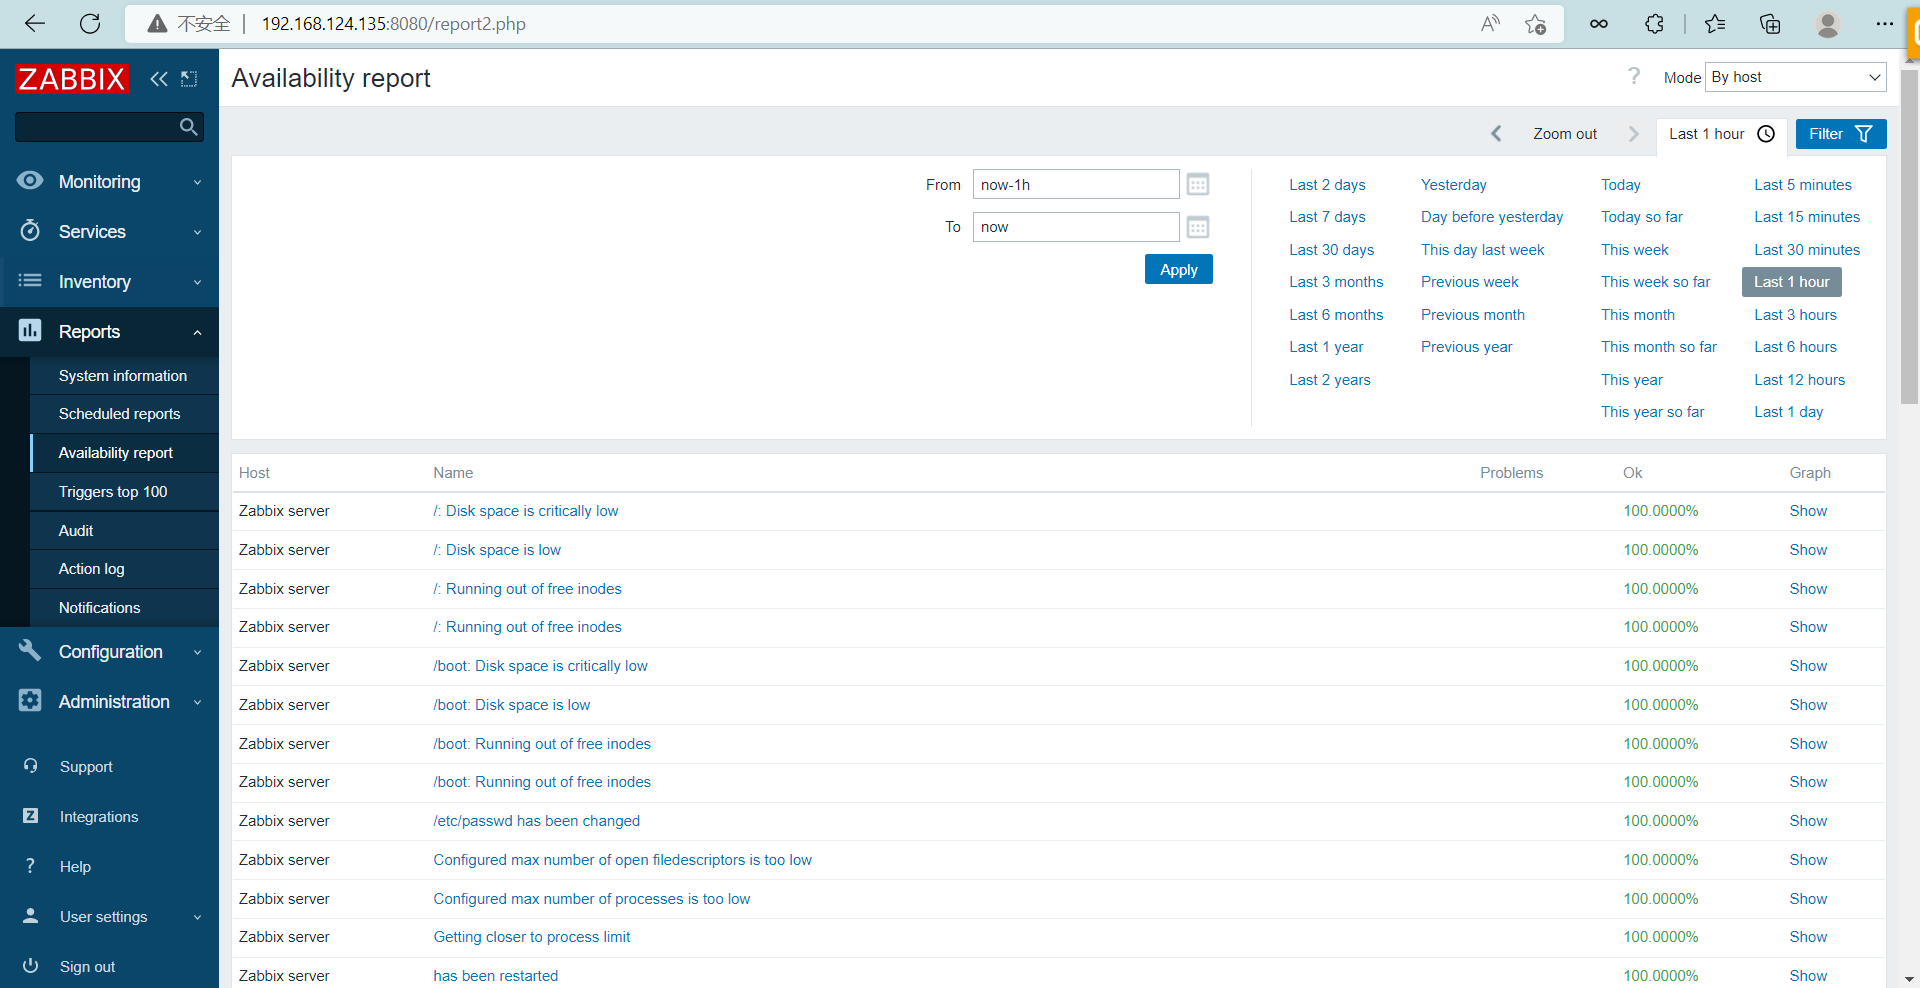The width and height of the screenshot is (1920, 988).
Task: Open the Mode 'By host' dropdown
Action: click(x=1795, y=77)
